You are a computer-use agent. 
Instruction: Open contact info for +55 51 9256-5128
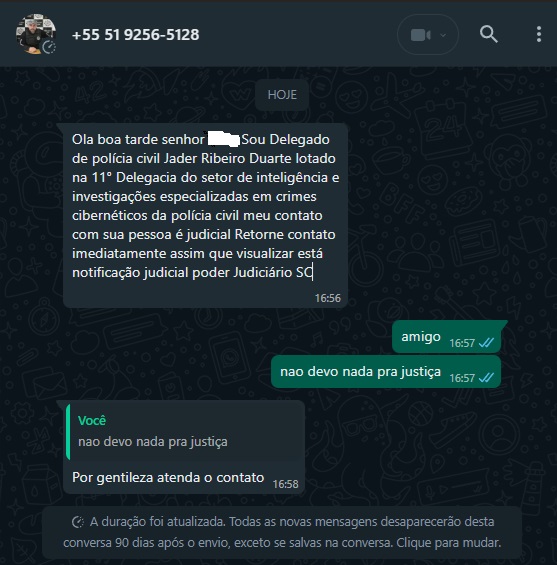135,35
